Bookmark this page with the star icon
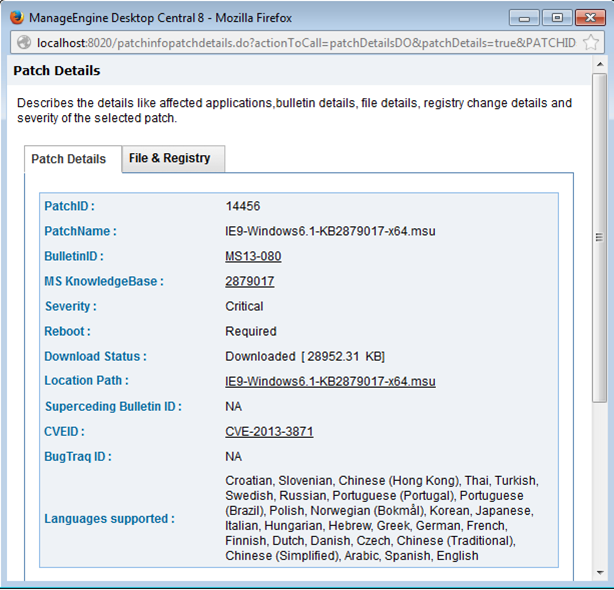The image size is (614, 590). [591, 42]
